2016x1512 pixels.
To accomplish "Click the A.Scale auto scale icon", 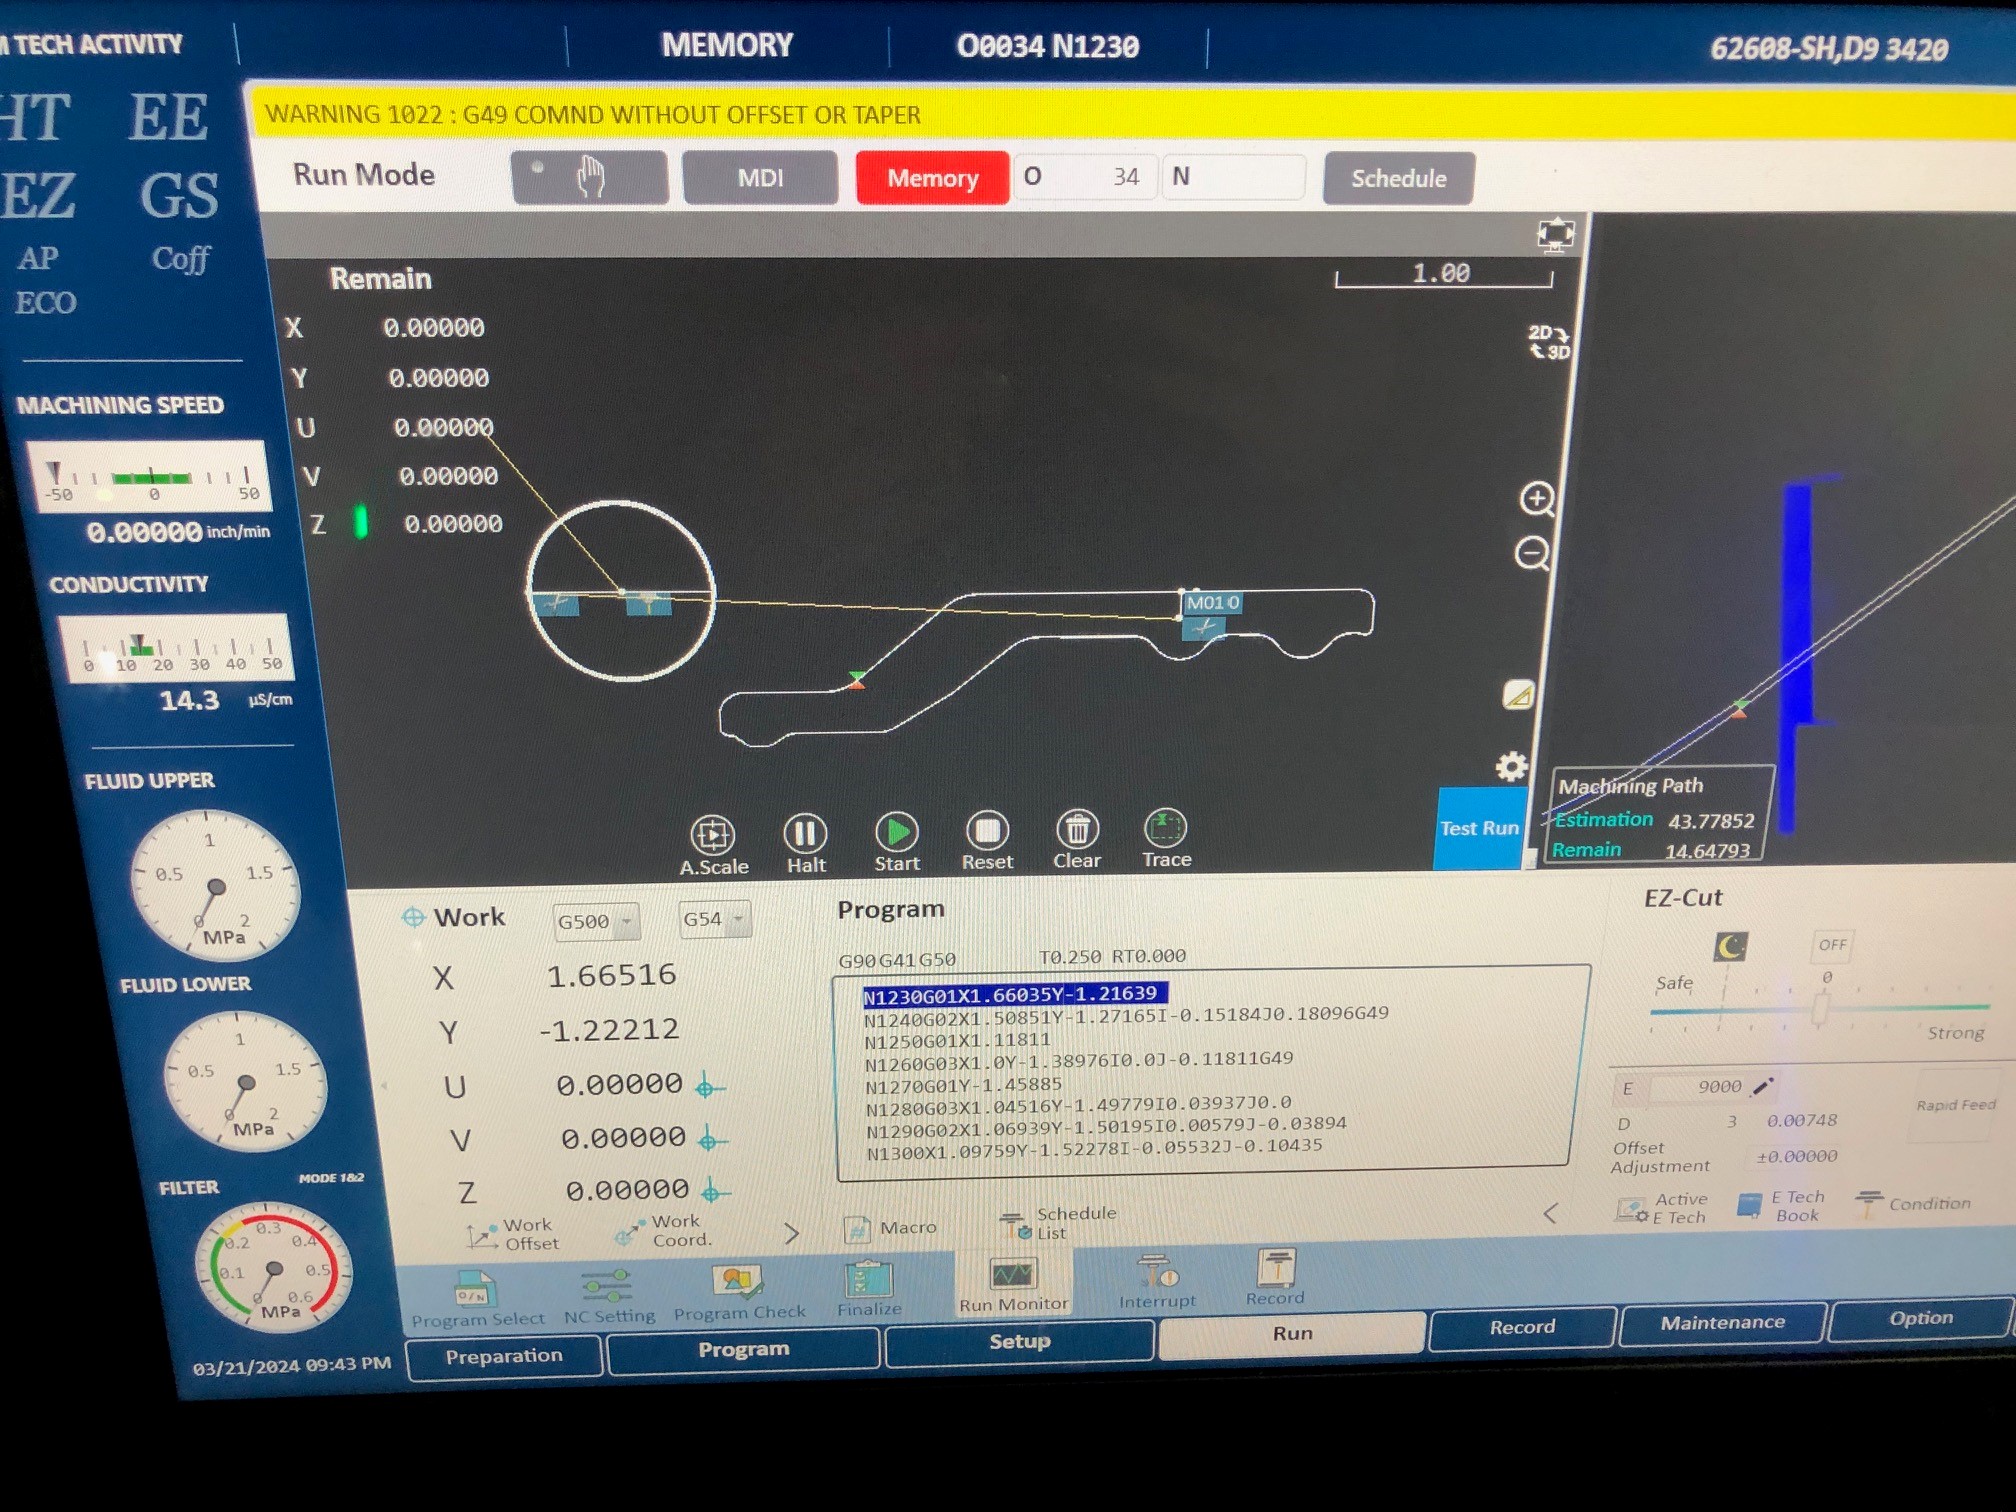I will [713, 835].
